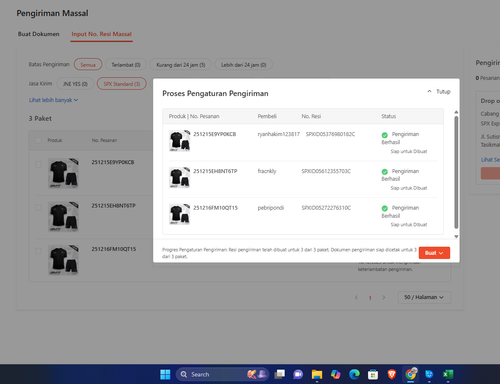This screenshot has width=500, height=384.
Task: Open Microsoft Store from the taskbar
Action: point(373,374)
